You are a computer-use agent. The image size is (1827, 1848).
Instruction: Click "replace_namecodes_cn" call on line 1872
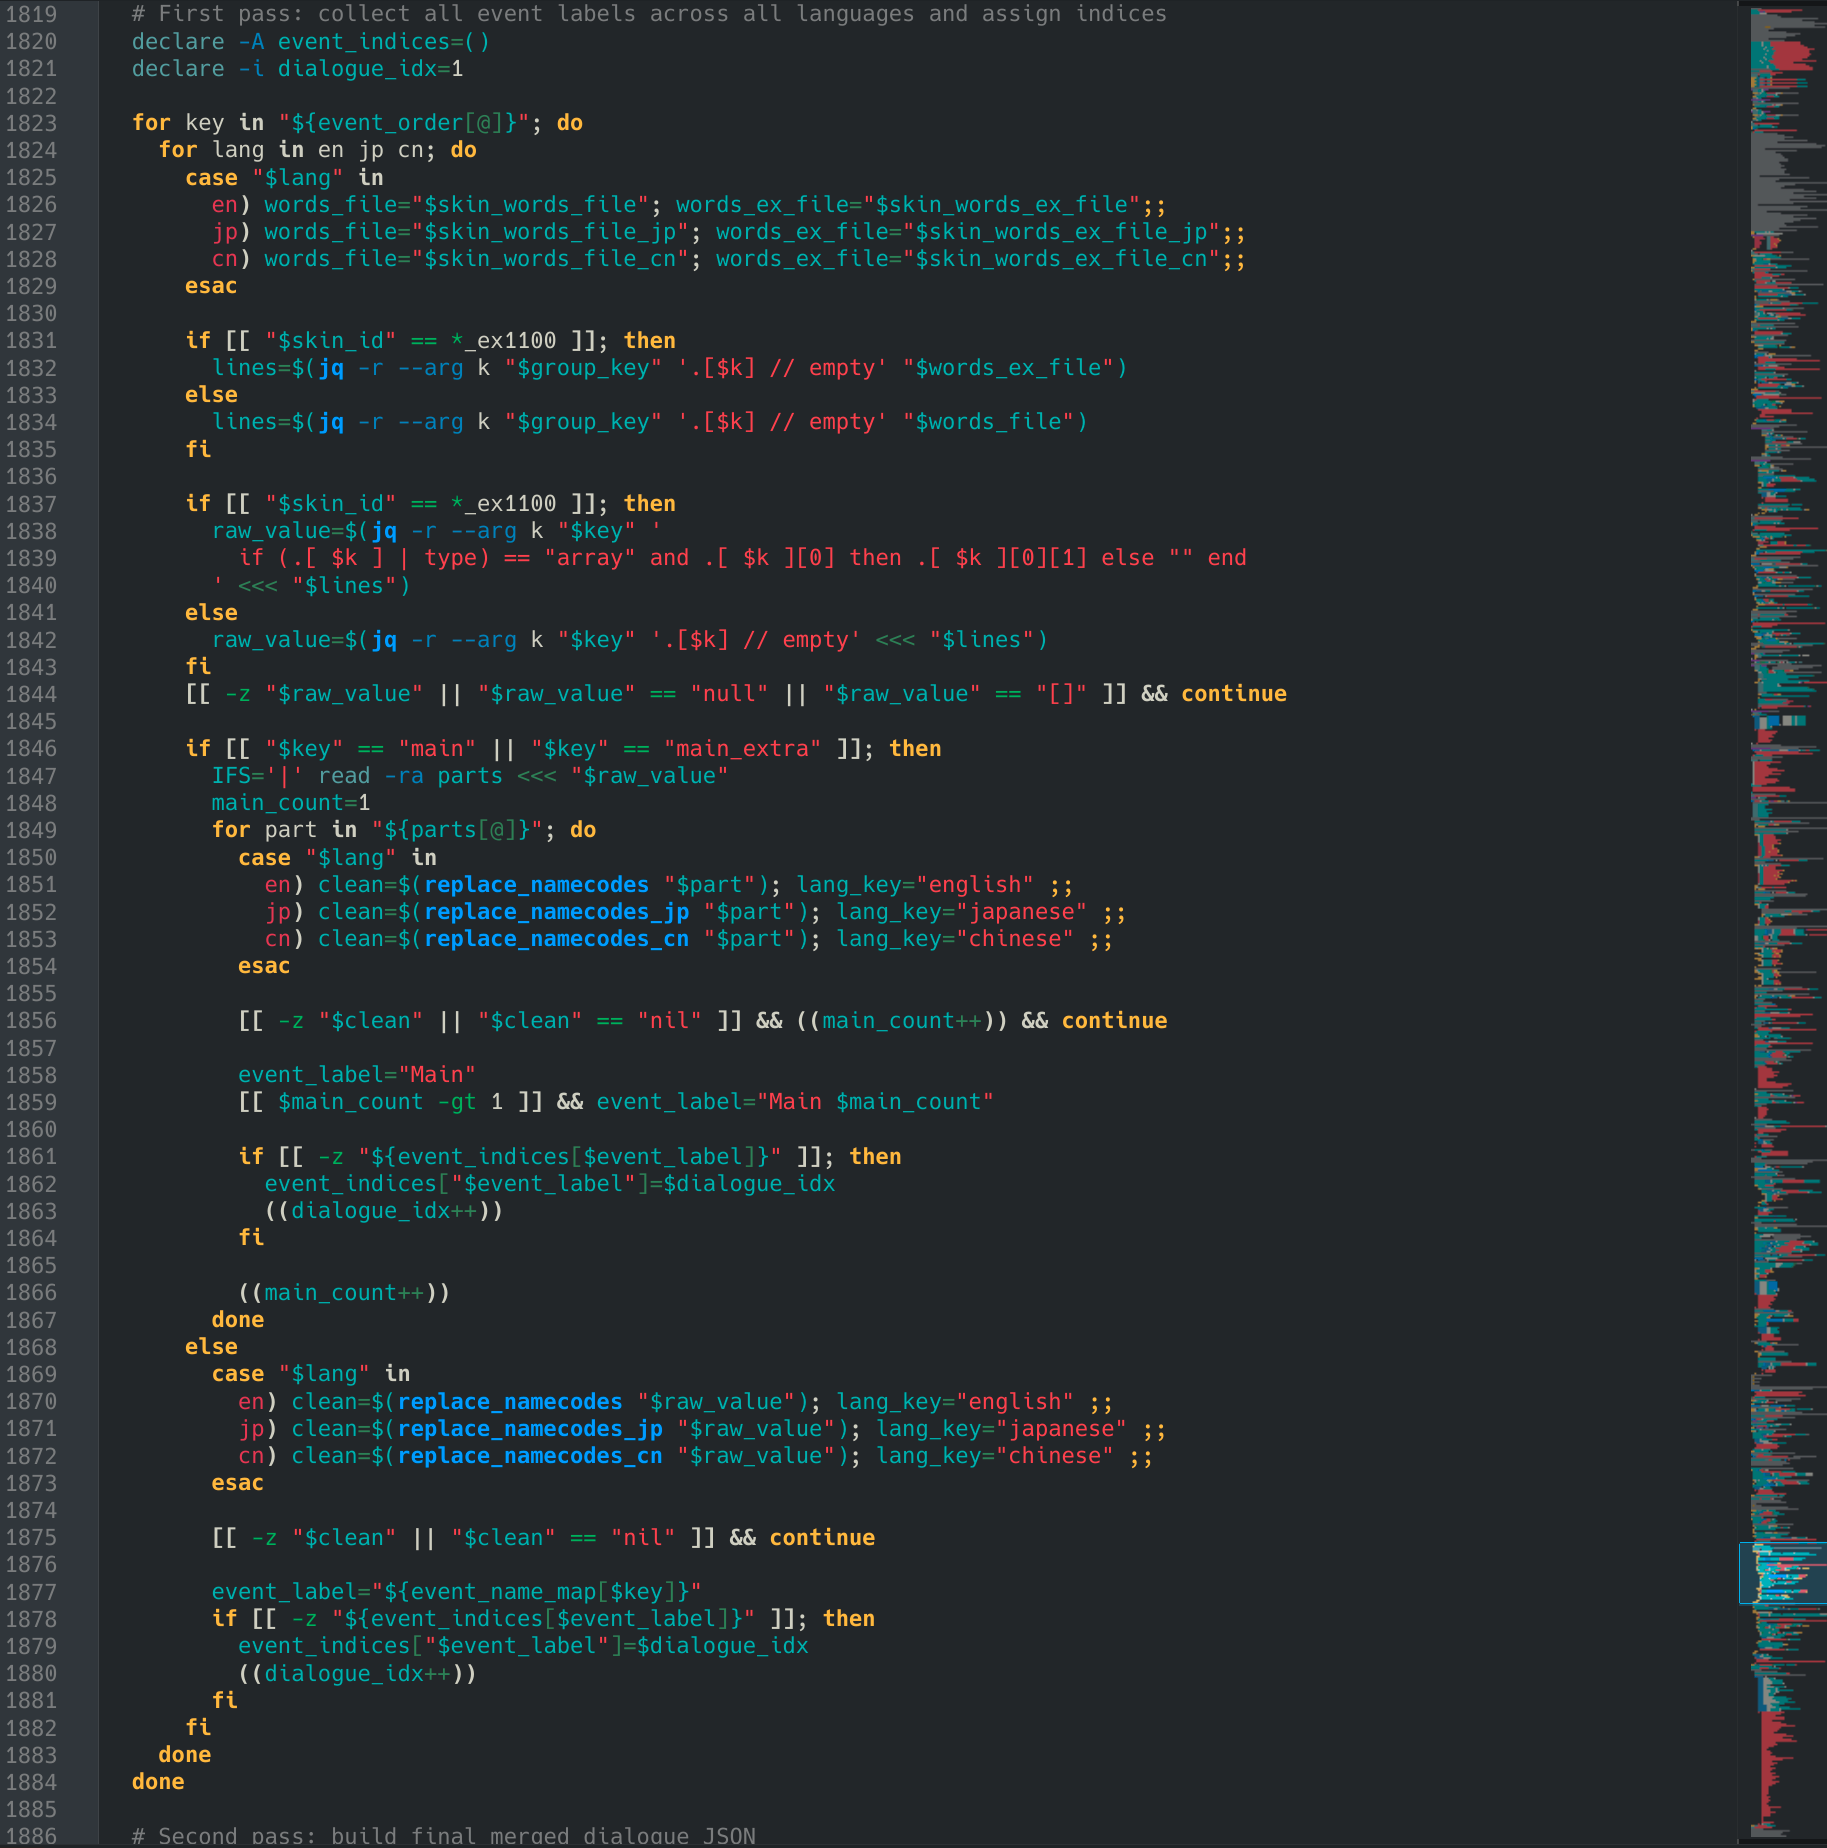(530, 1456)
